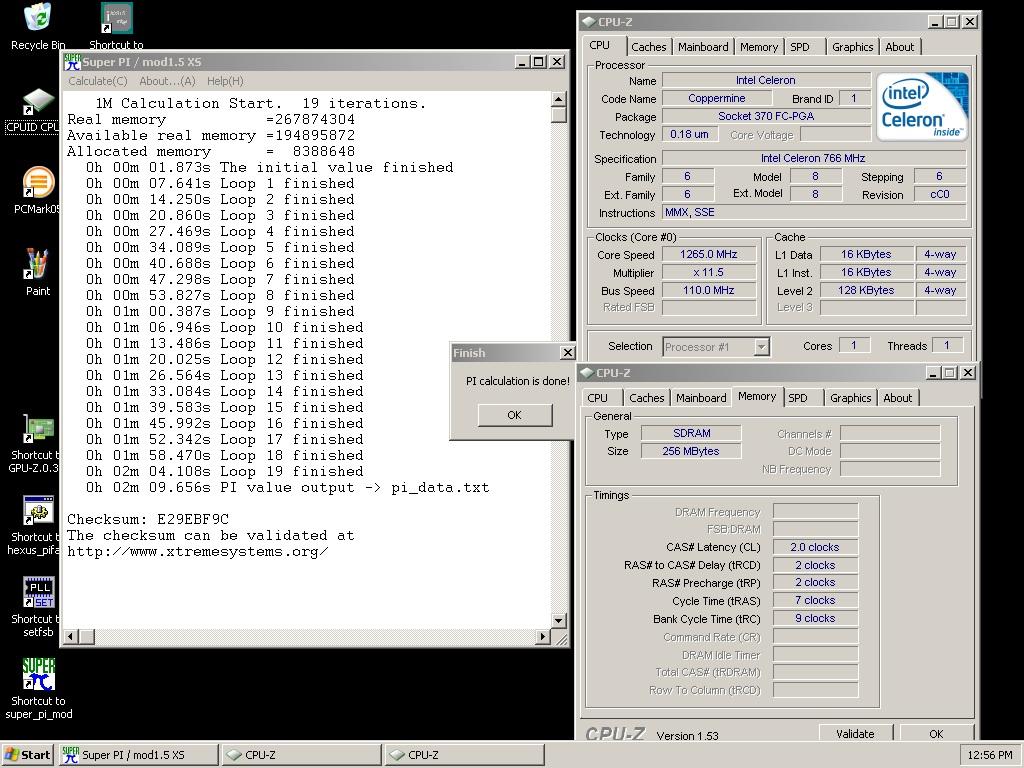1024x768 pixels.
Task: Click Super PI vertical scrollbar up arrow
Action: pos(558,99)
